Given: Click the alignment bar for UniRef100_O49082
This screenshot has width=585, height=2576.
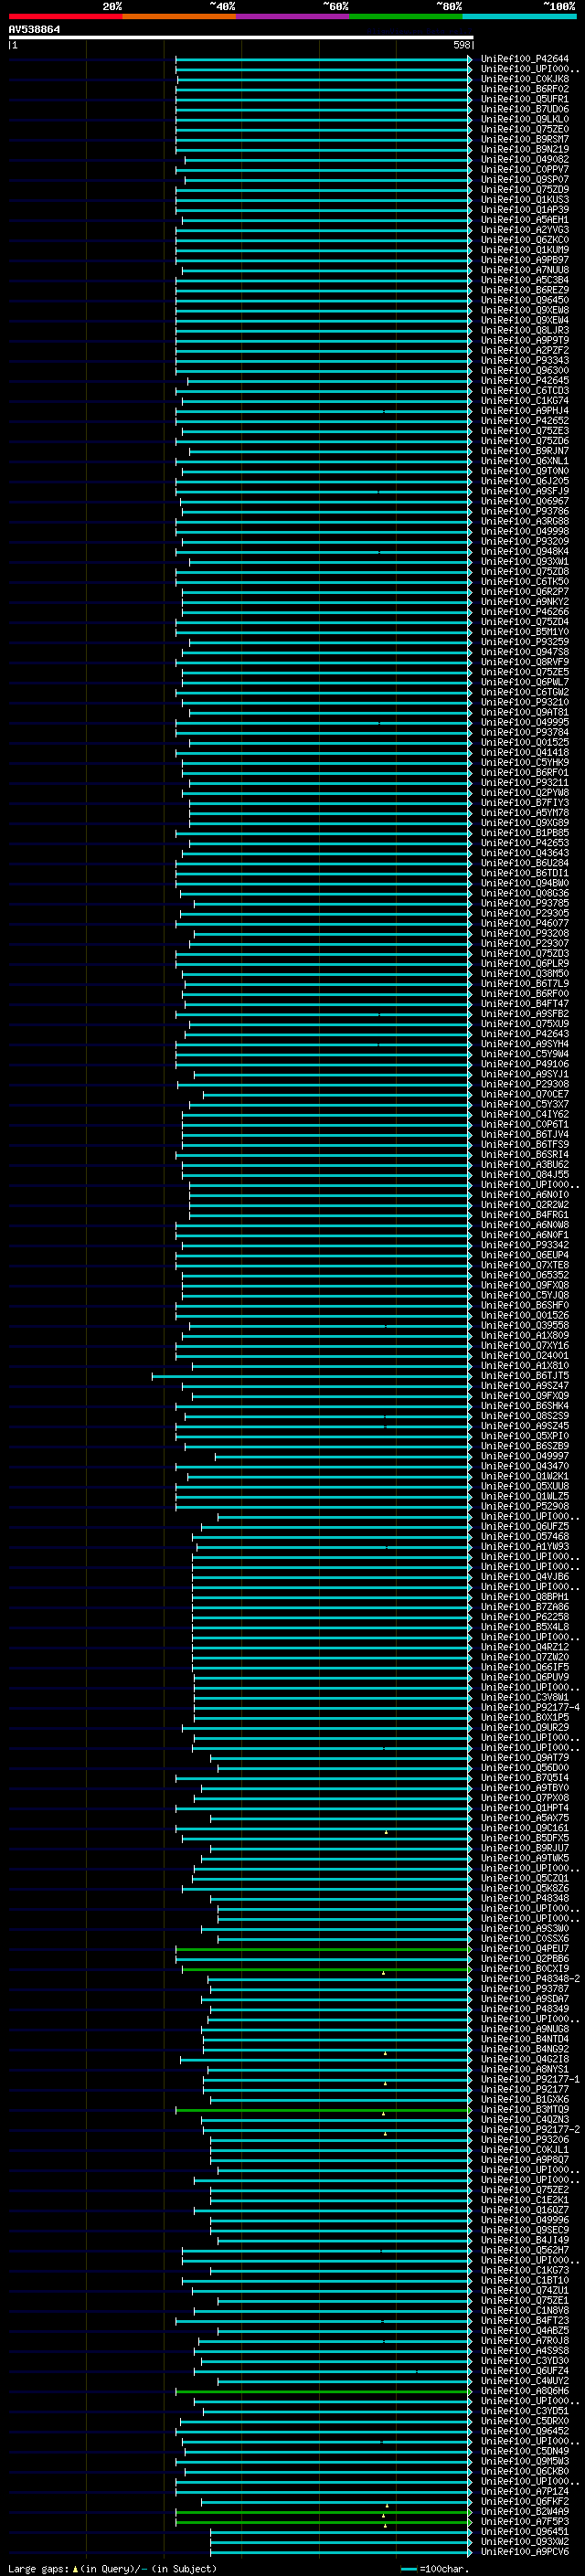Looking at the screenshot, I should coord(328,159).
